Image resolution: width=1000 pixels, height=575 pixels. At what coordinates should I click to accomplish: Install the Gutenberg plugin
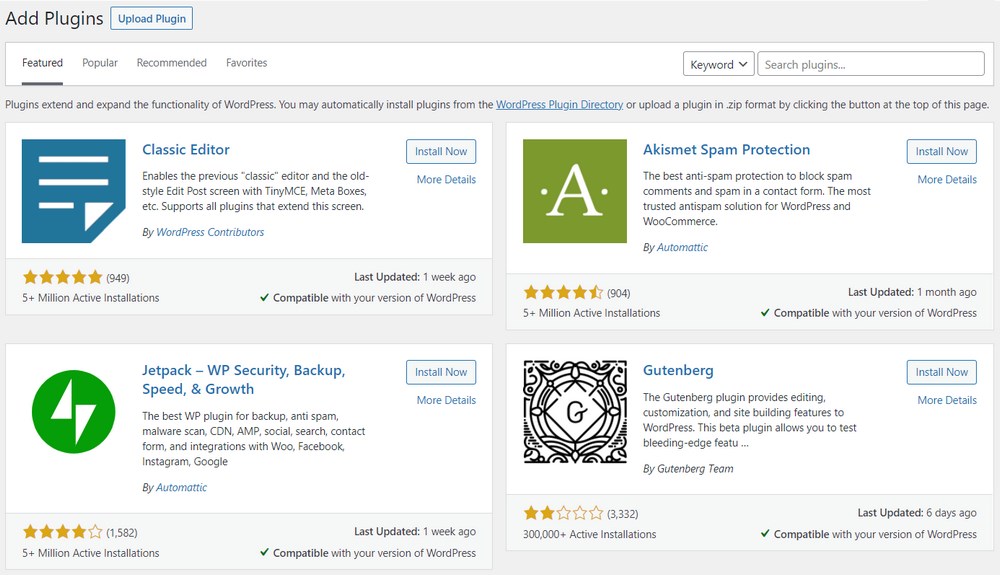(x=941, y=372)
